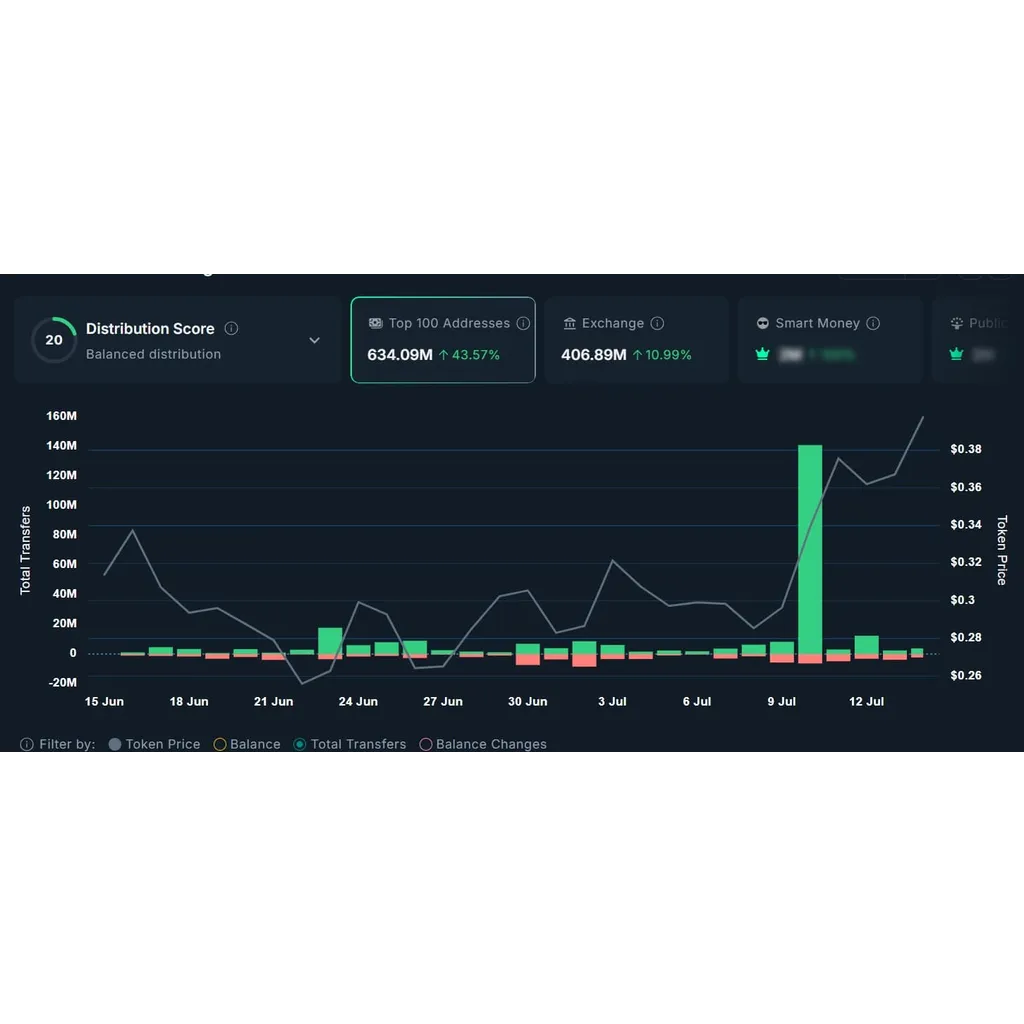This screenshot has width=1024, height=1024.
Task: Click the $0.3 price label
Action: point(963,600)
